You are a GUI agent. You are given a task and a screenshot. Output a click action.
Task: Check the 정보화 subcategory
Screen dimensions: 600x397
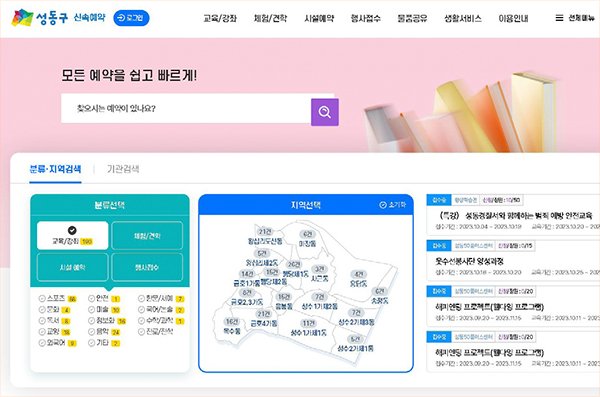(107, 320)
